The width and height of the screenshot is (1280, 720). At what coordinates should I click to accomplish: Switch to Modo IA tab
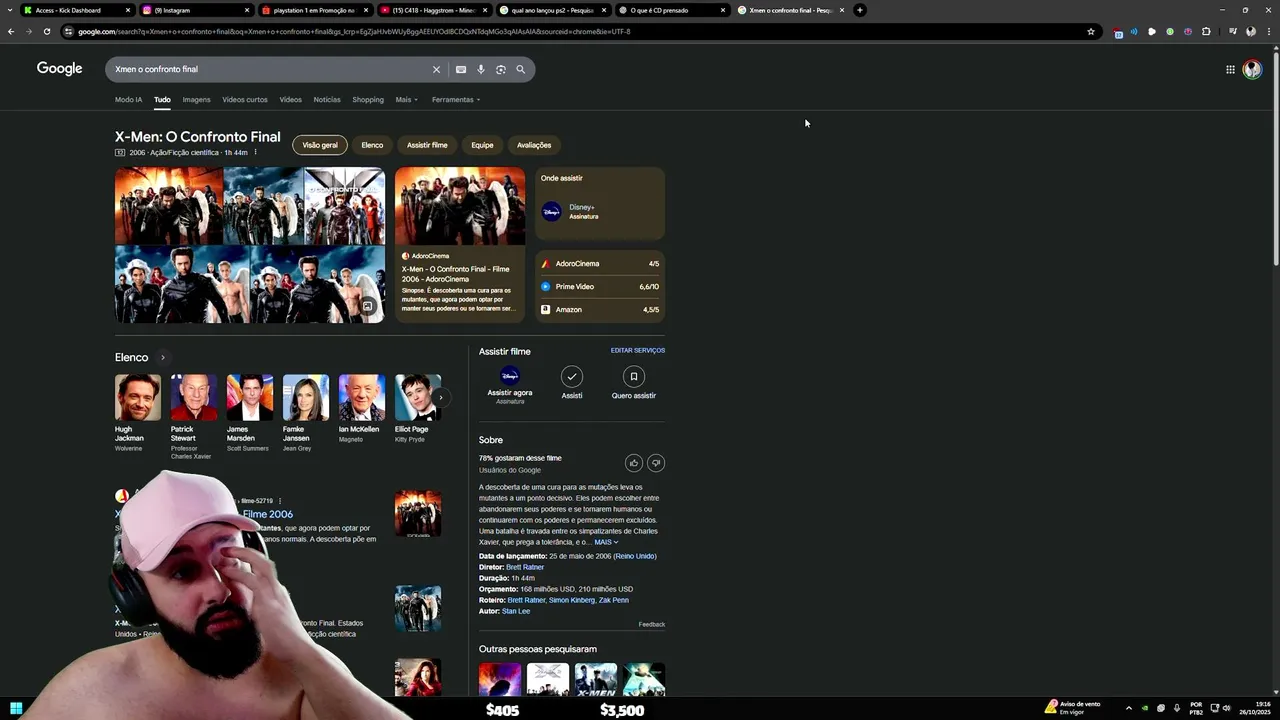(x=128, y=100)
